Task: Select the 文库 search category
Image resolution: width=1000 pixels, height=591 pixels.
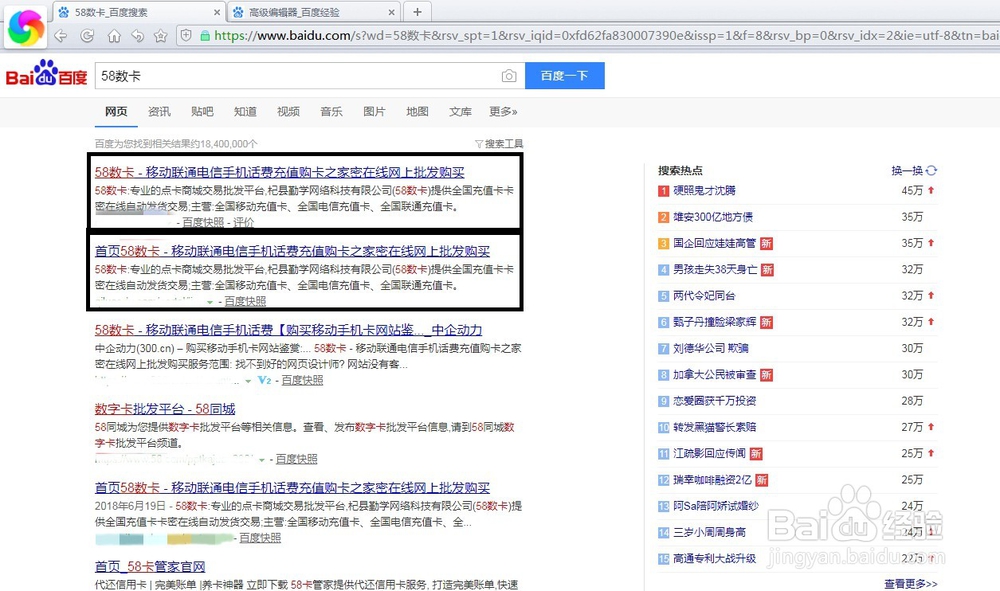Action: coord(460,112)
